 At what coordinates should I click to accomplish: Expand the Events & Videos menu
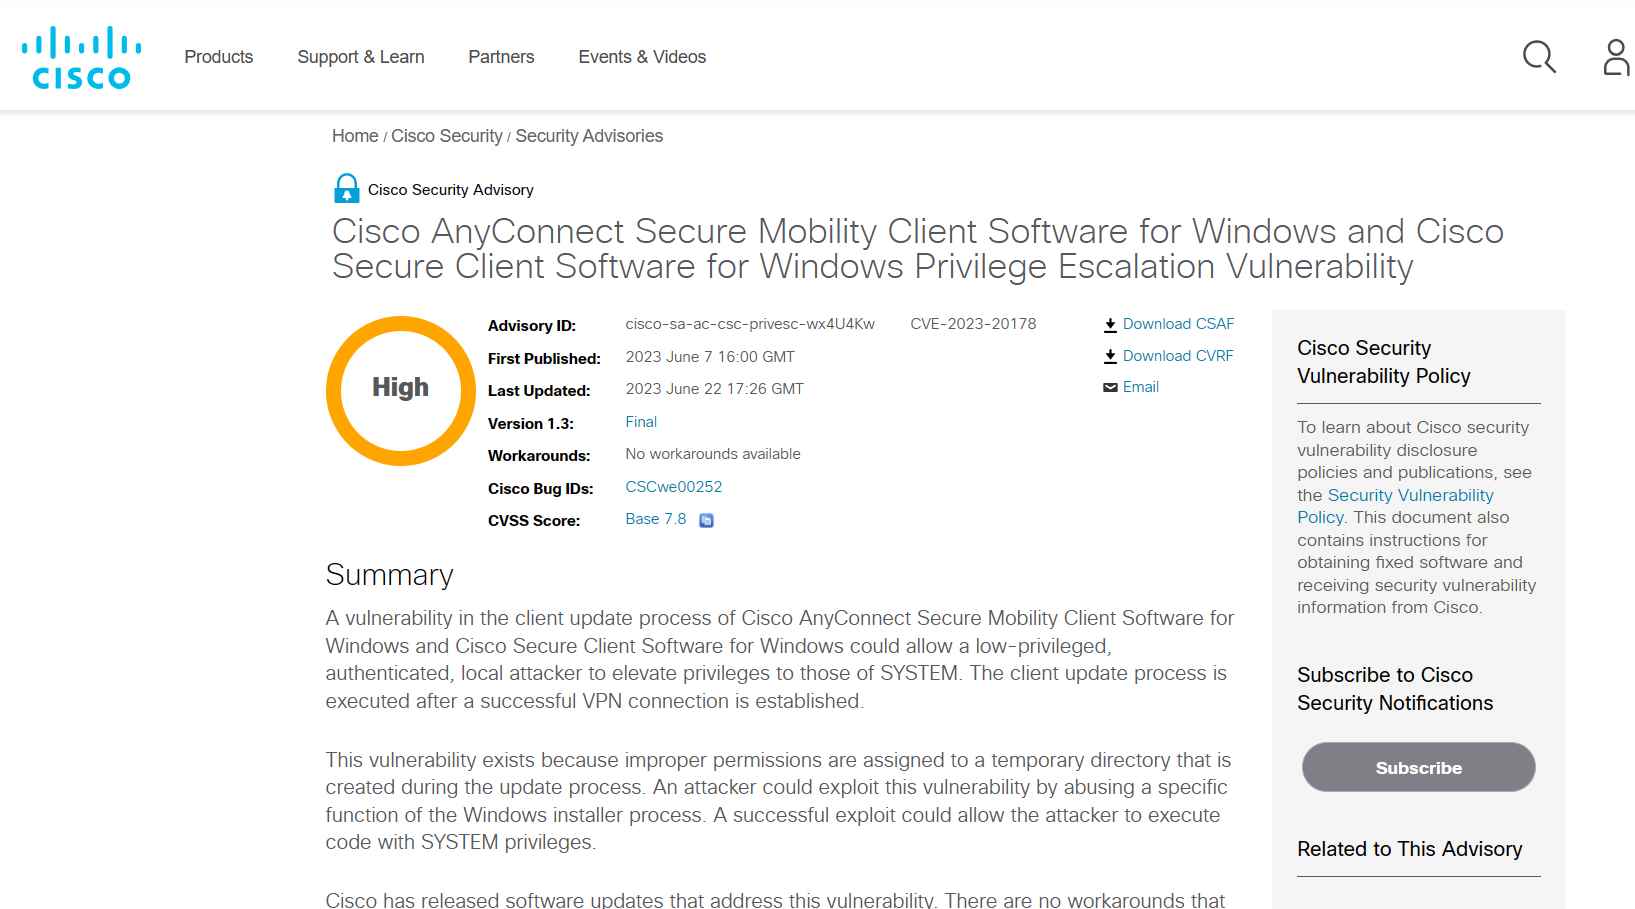click(642, 57)
